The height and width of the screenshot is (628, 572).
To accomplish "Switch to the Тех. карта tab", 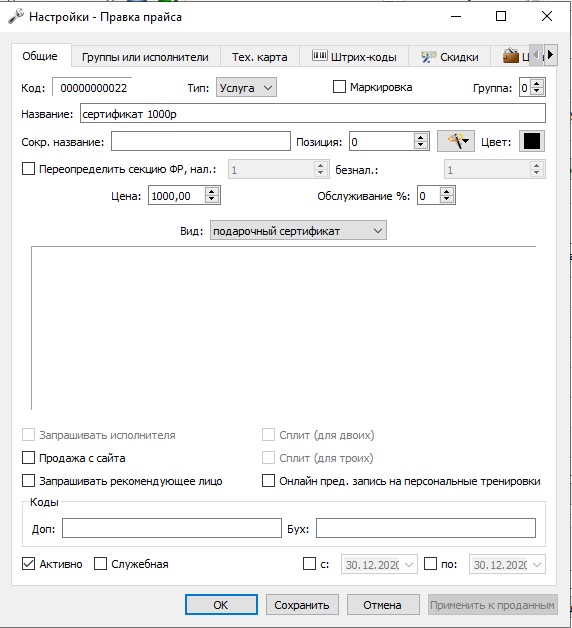I will (x=260, y=57).
